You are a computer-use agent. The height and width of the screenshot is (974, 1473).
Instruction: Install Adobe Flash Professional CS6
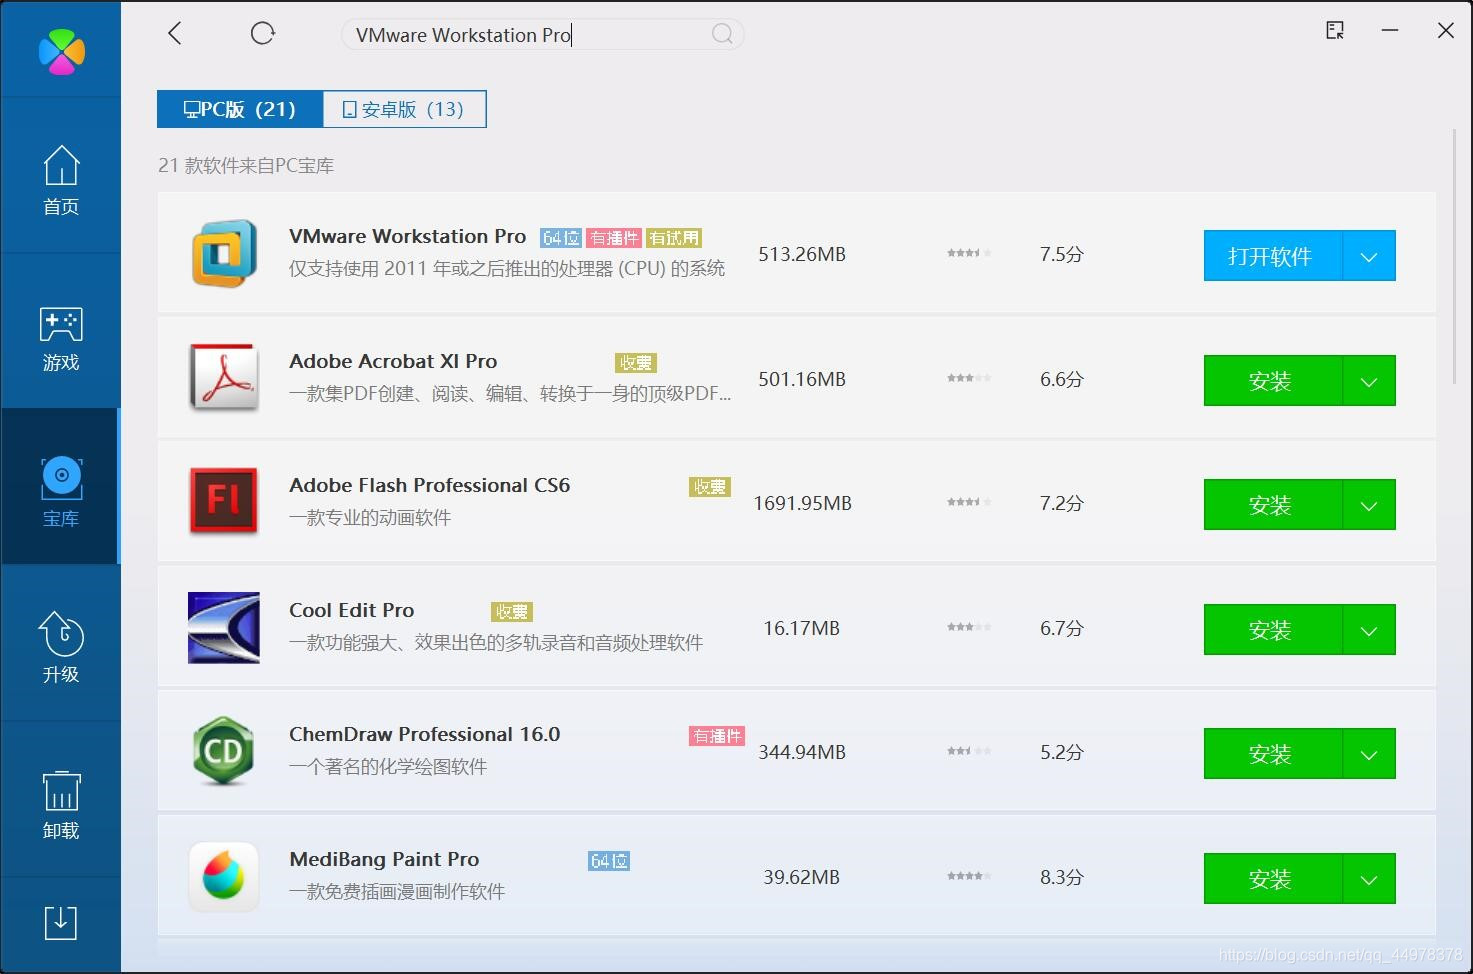click(x=1272, y=505)
